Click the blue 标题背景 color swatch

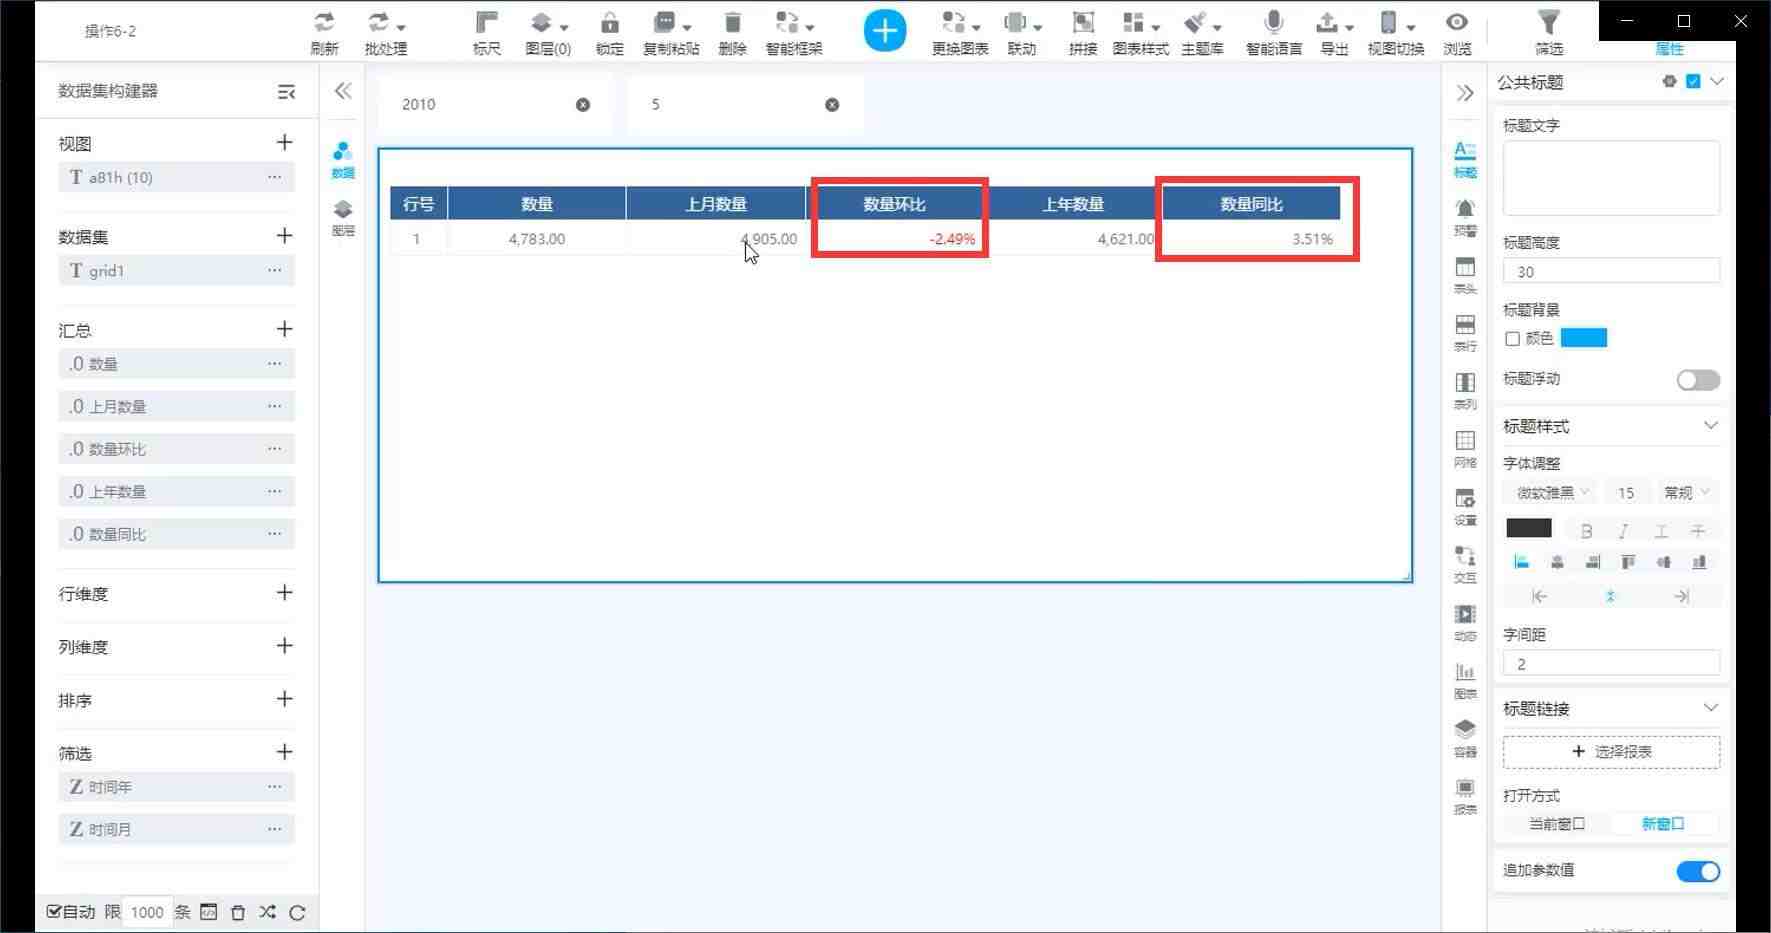pos(1583,338)
